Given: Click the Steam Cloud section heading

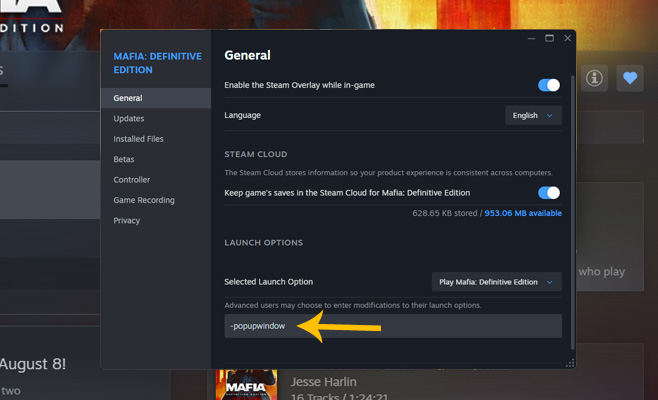Looking at the screenshot, I should [256, 154].
